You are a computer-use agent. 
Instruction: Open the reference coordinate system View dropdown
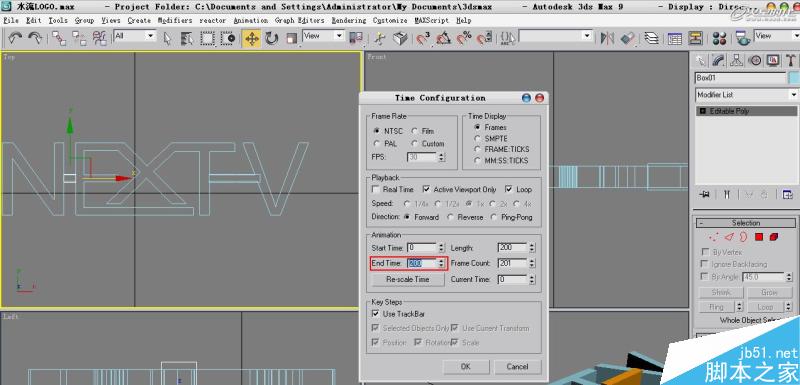click(323, 36)
